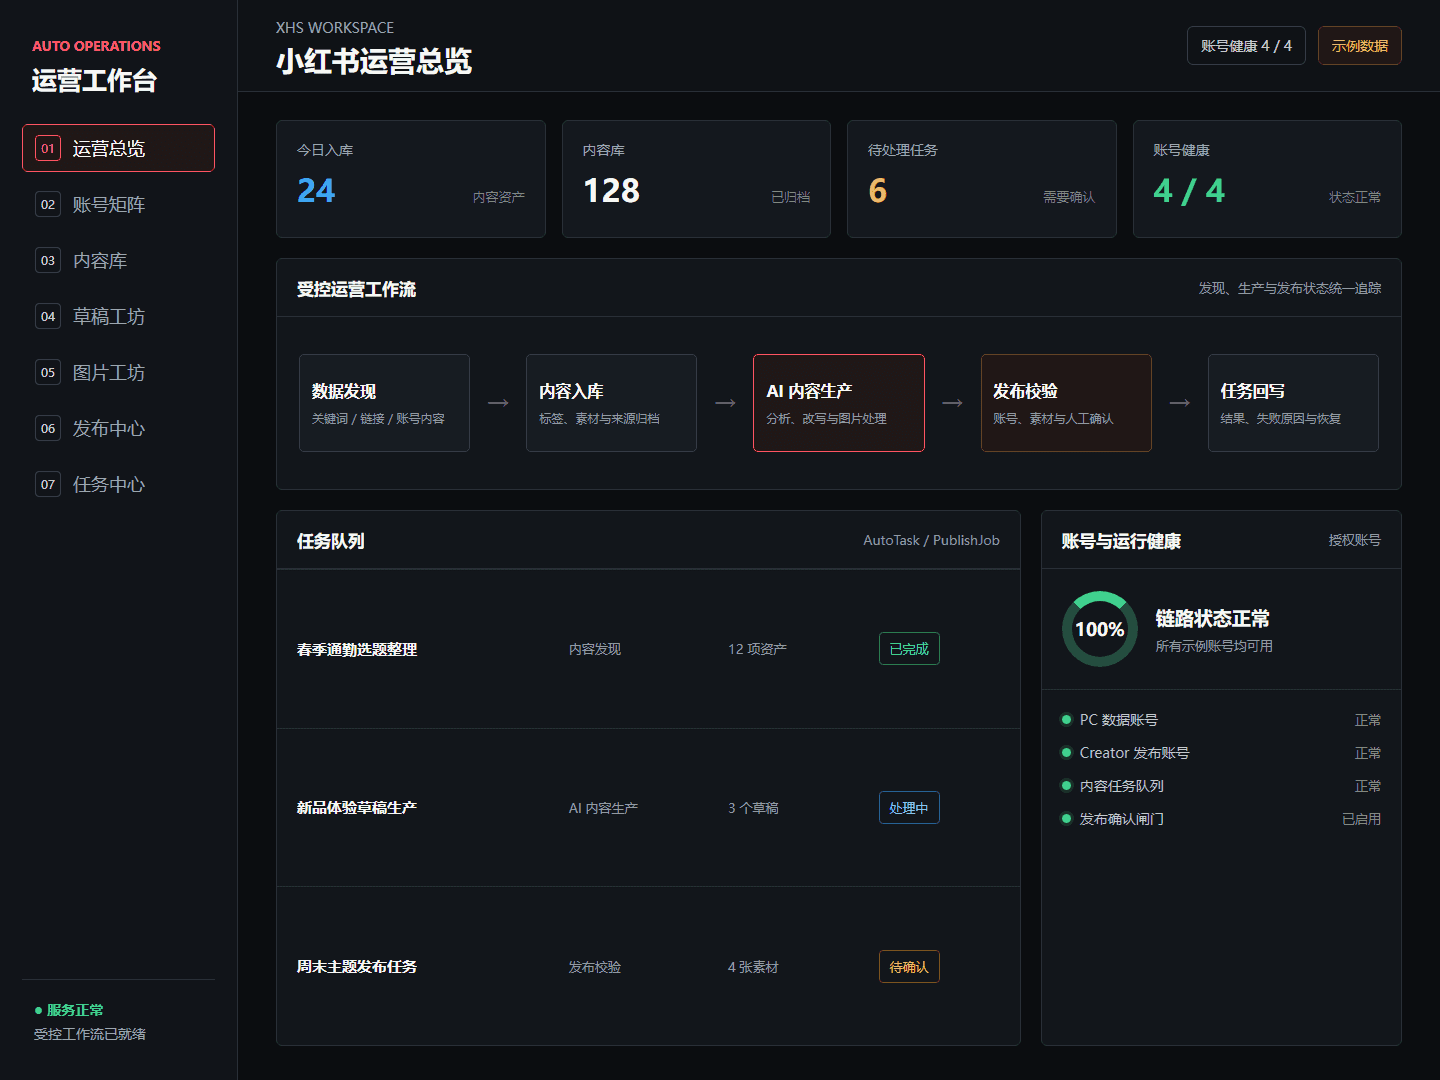Select the 任务回写 workflow step
1440x1080 pixels.
1293,403
